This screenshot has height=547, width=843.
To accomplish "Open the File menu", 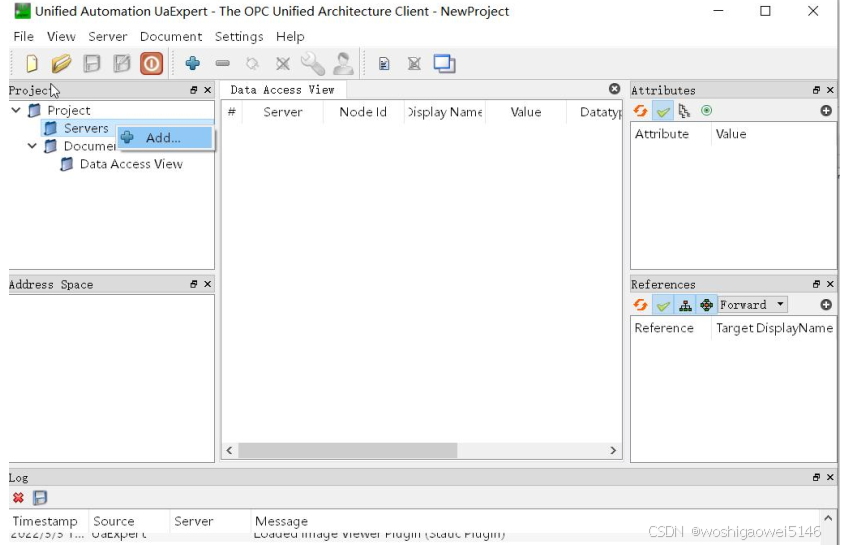I will [x=24, y=37].
